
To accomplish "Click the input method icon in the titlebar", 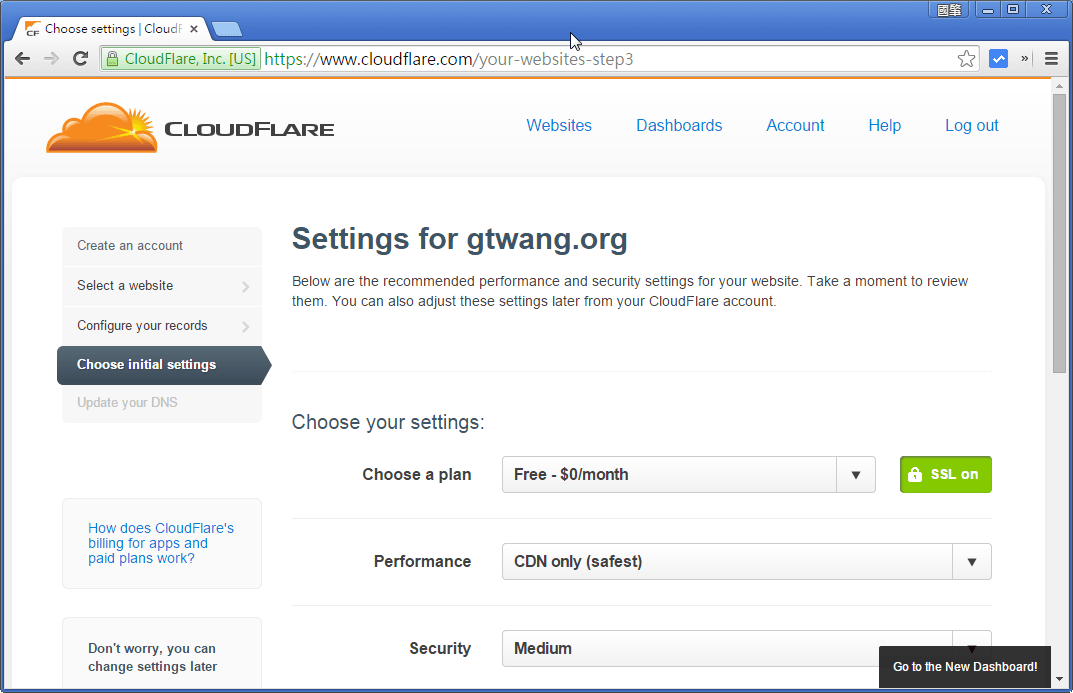I will (948, 9).
